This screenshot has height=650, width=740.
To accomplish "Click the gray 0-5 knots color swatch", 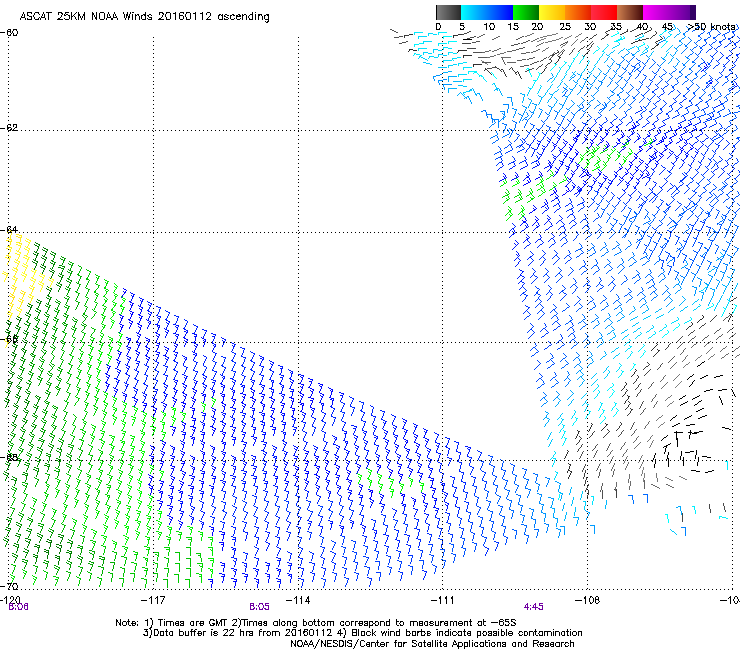I will 449,12.
